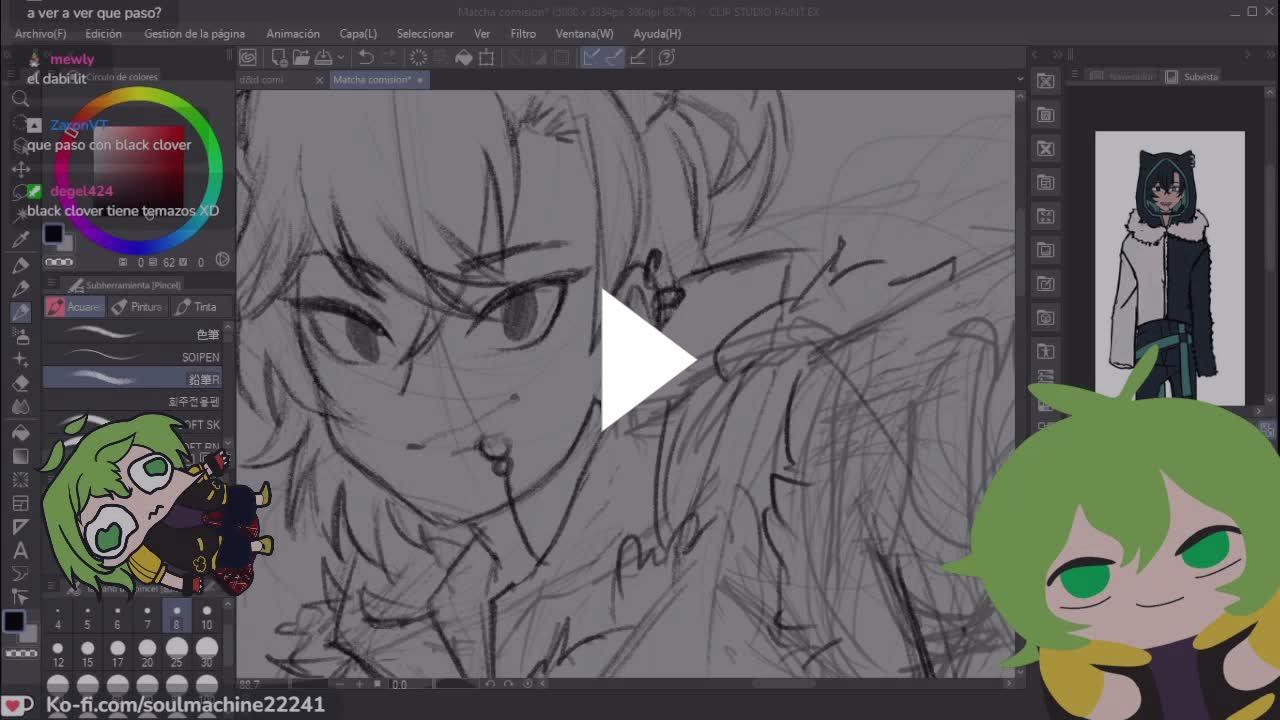Click the Fill bucket tool in toolbox

[x=20, y=431]
